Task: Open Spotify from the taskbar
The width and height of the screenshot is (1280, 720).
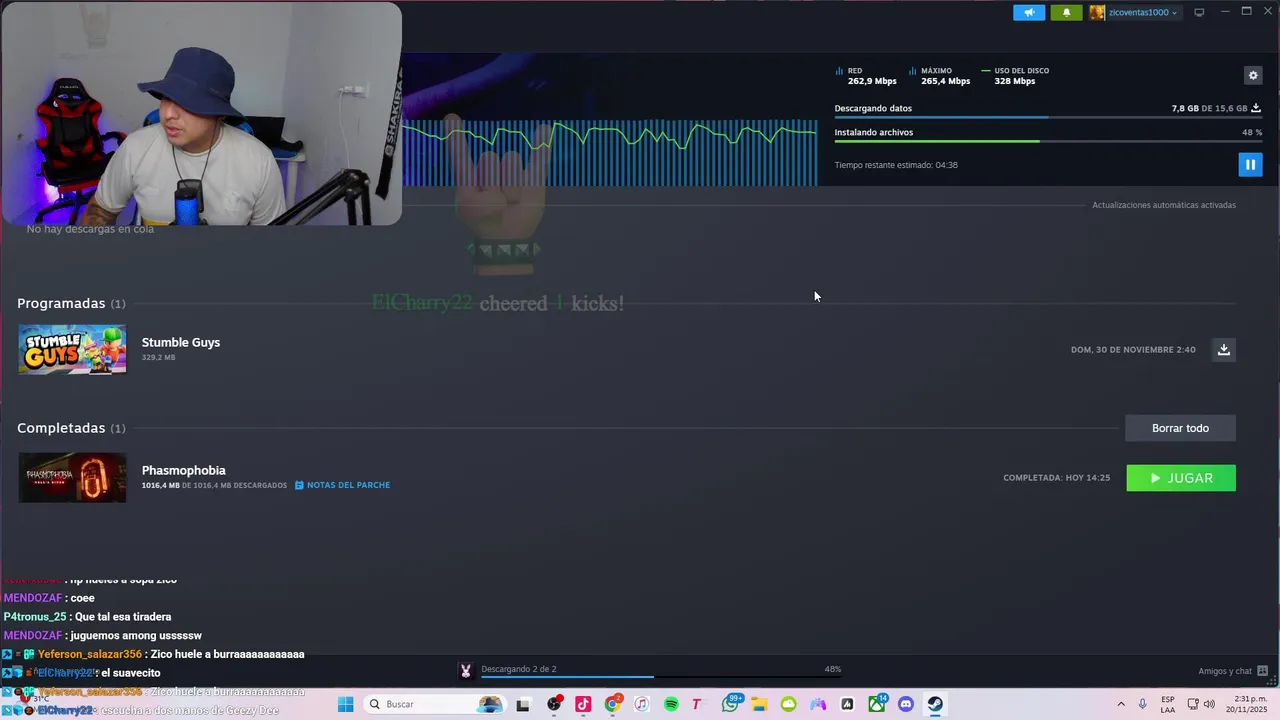Action: pyautogui.click(x=671, y=704)
